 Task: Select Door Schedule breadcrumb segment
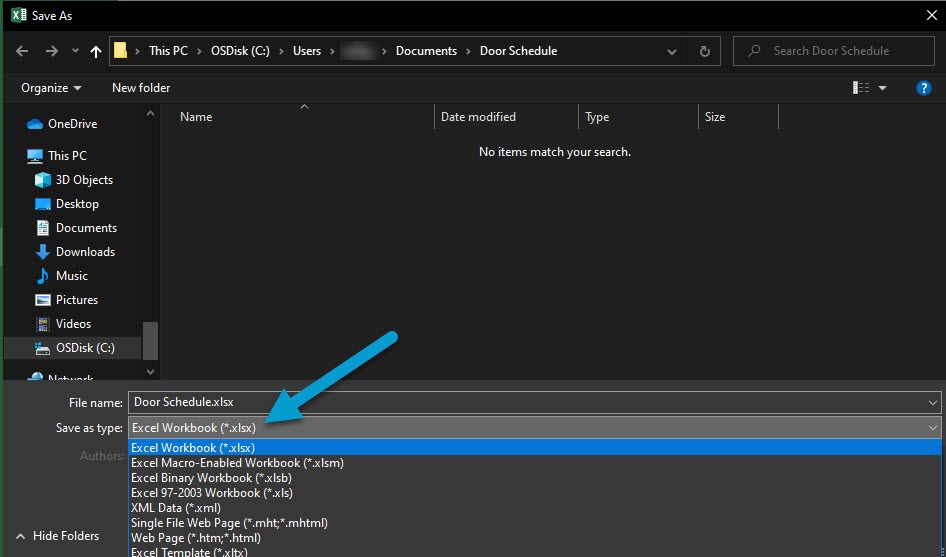click(518, 51)
